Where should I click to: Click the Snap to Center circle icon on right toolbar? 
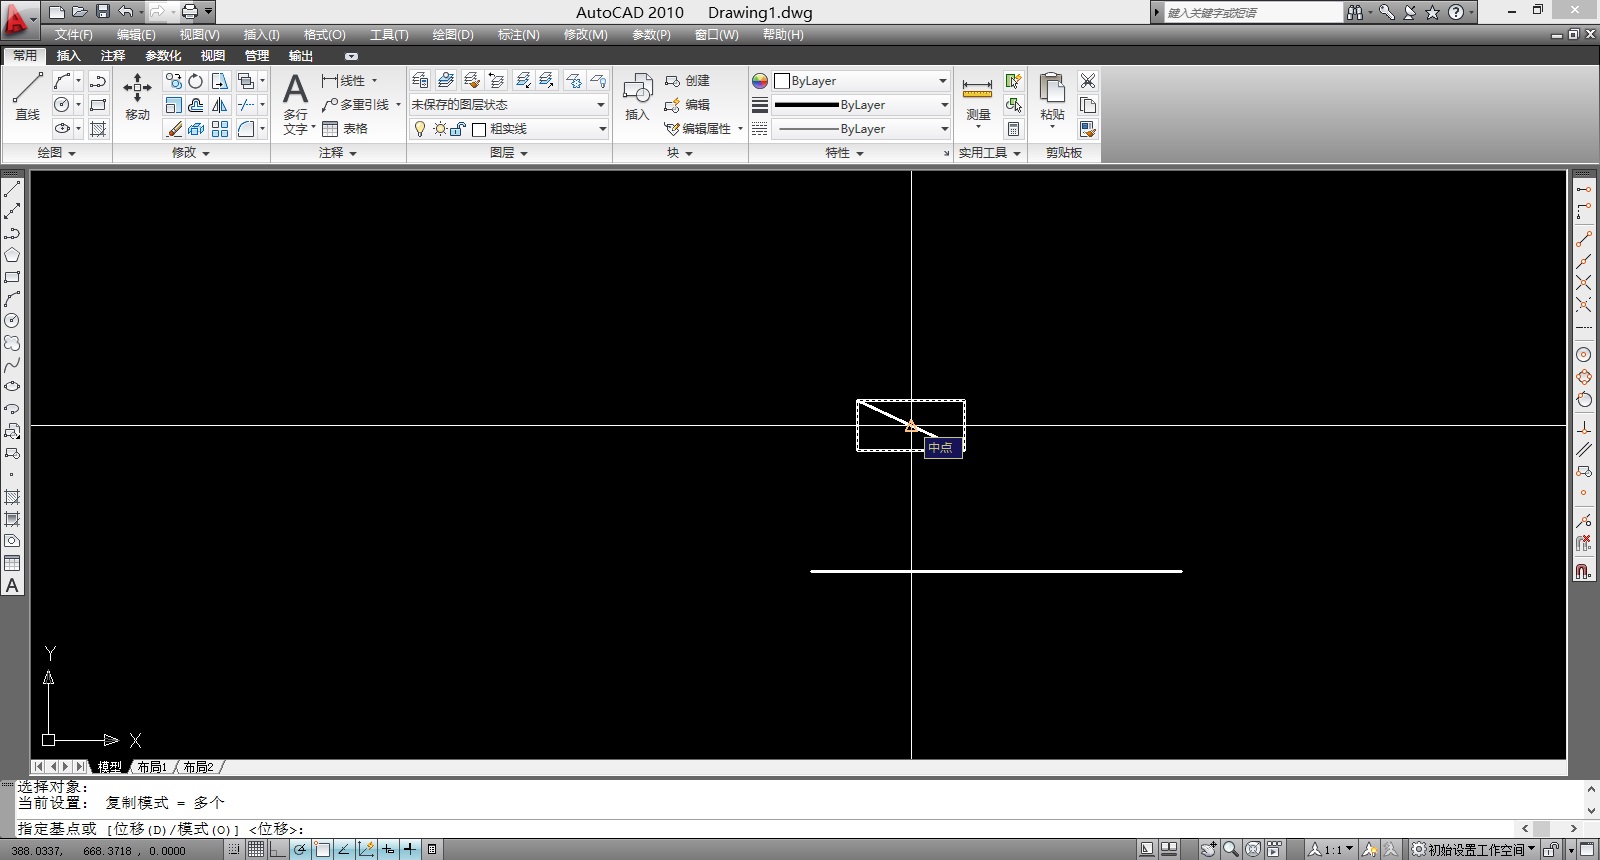tap(1583, 355)
